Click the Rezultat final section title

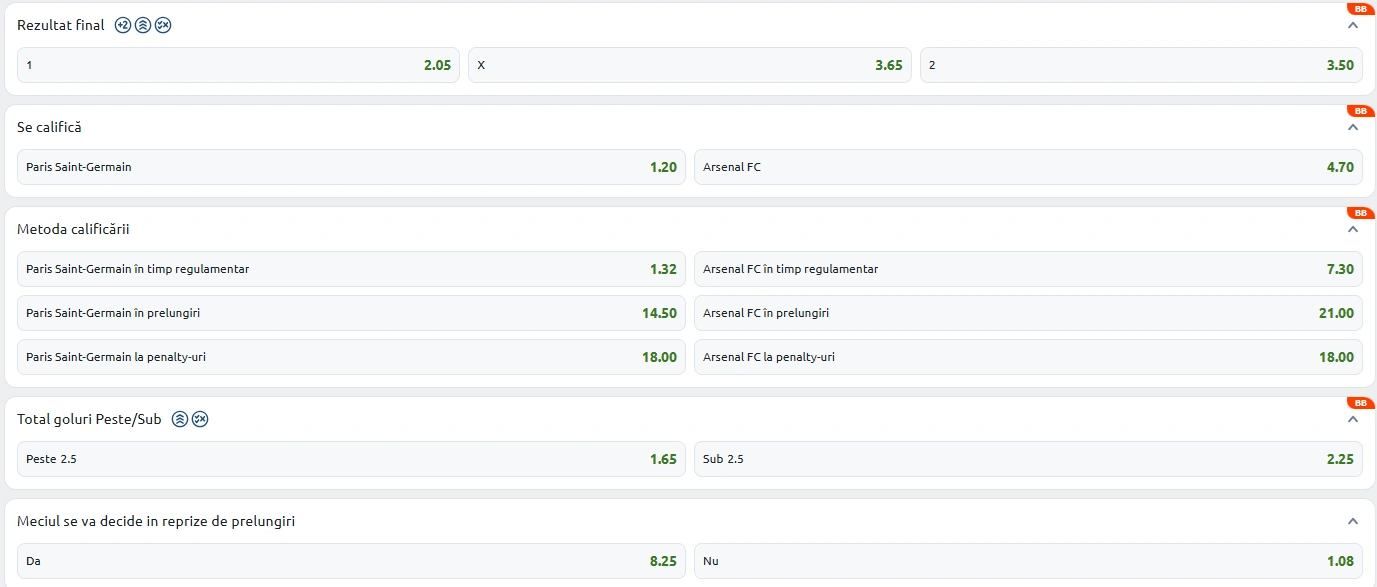[x=61, y=25]
